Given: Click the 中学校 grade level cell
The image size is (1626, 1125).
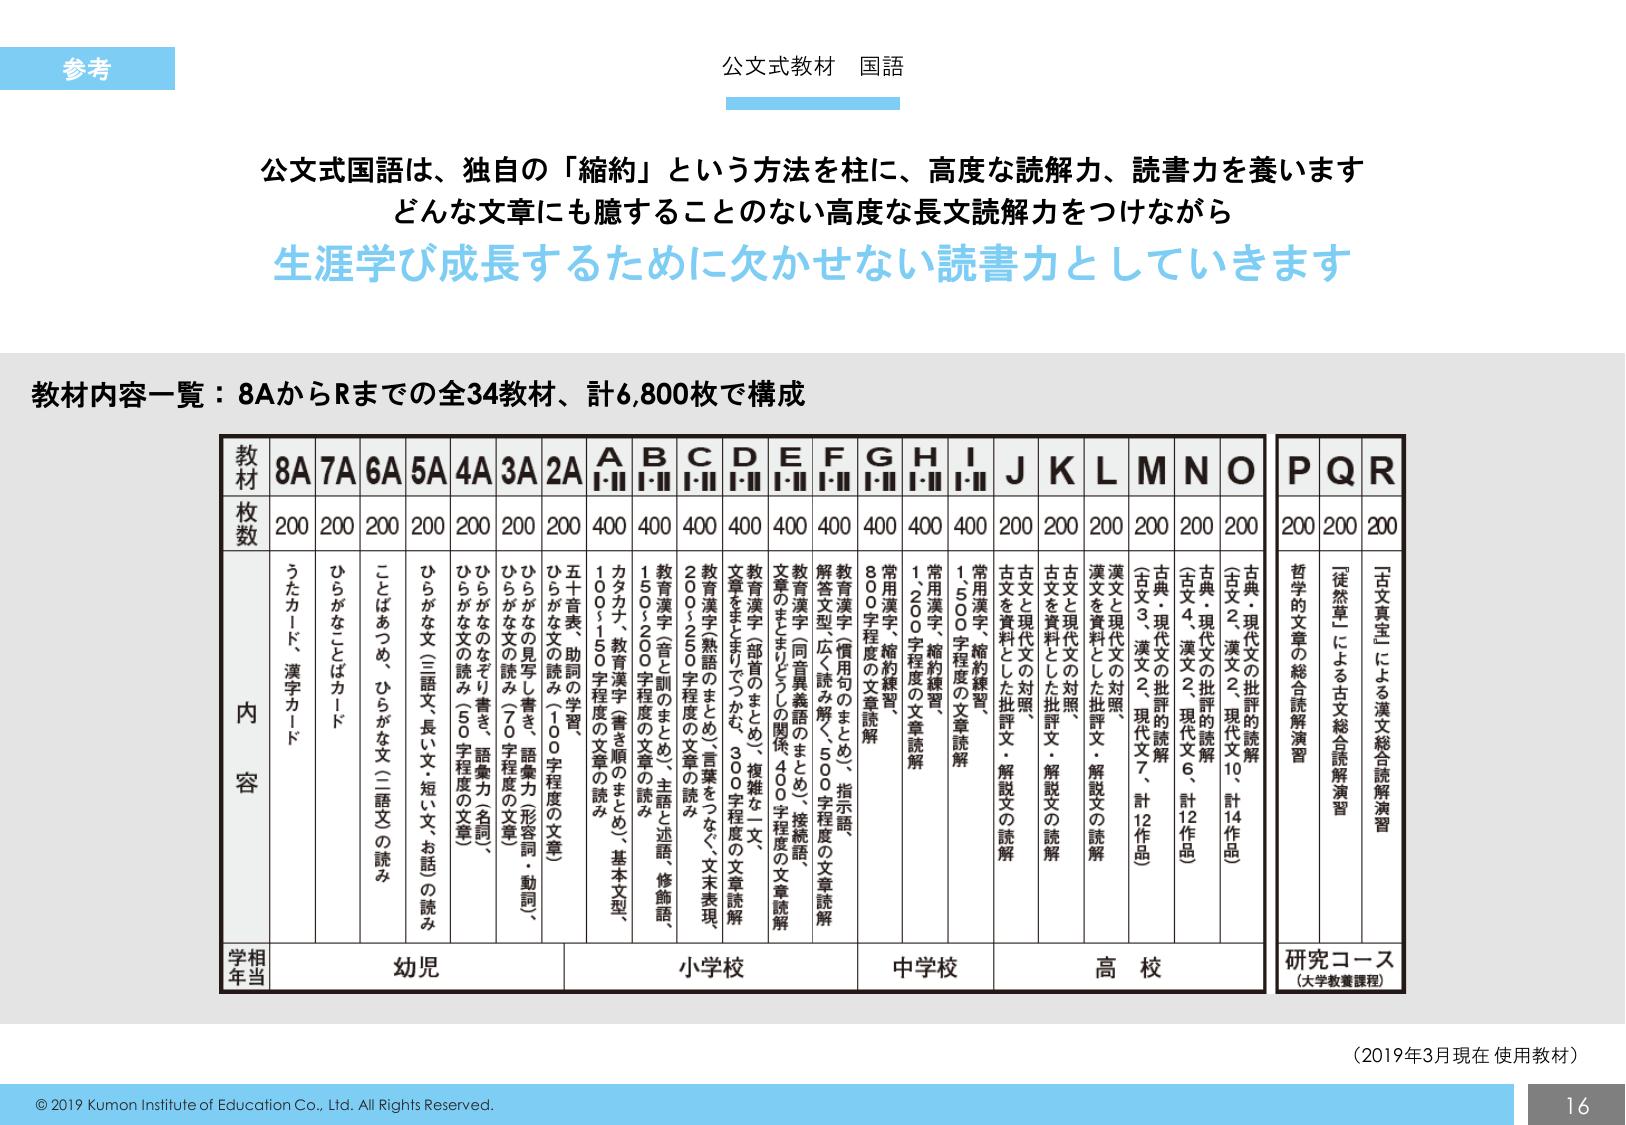Looking at the screenshot, I should [925, 967].
